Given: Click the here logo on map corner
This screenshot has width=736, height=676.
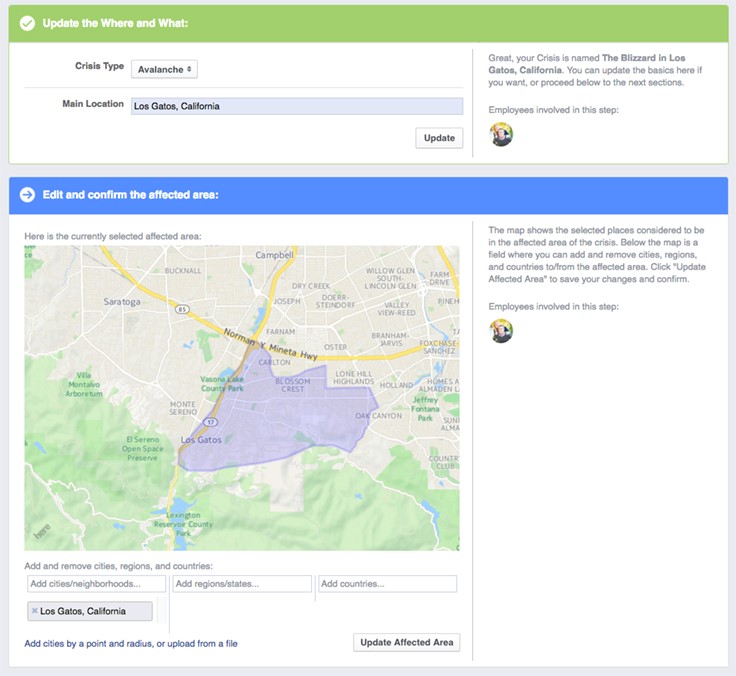Looking at the screenshot, I should pos(42,531).
